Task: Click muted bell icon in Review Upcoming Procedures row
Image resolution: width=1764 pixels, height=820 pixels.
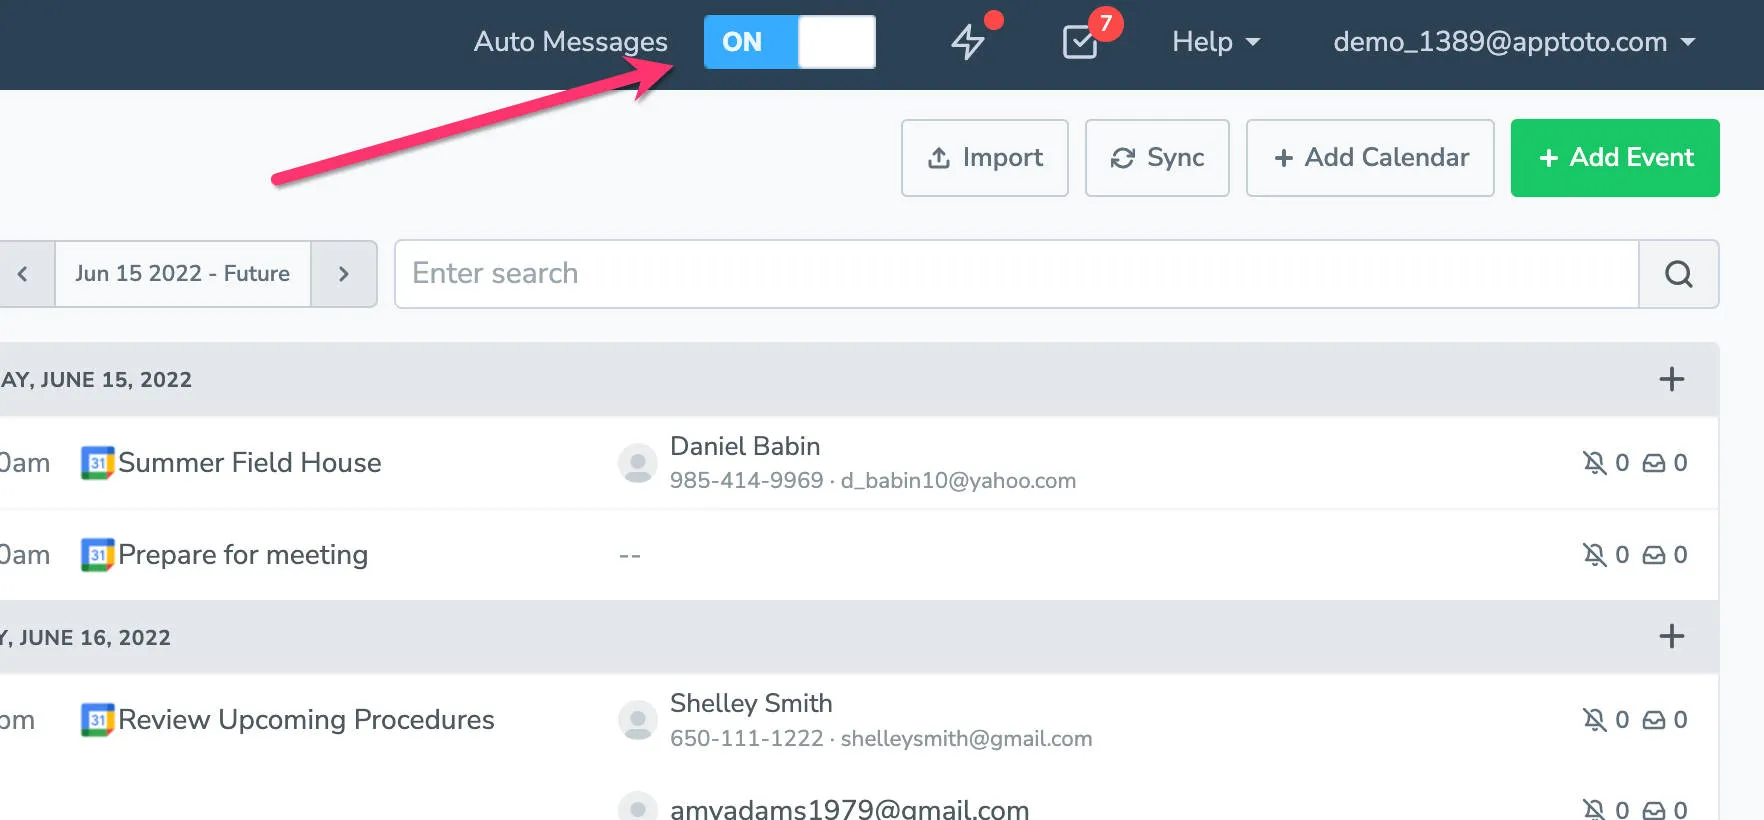Action: click(x=1594, y=720)
